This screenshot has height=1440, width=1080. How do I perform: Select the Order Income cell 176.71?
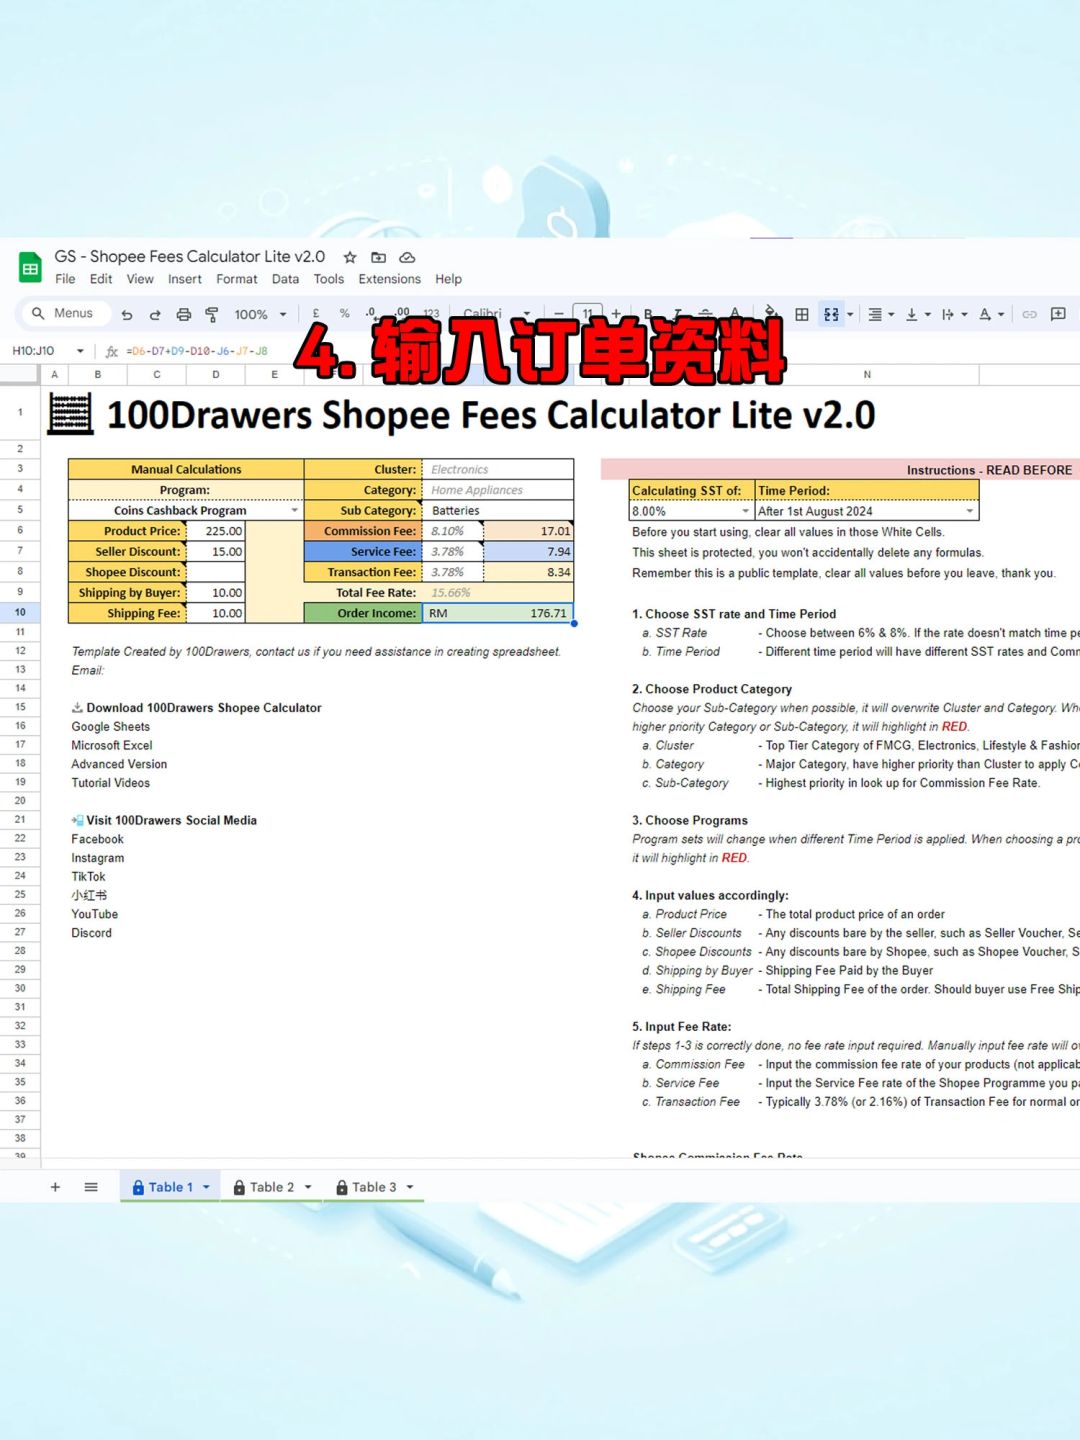[x=498, y=613]
